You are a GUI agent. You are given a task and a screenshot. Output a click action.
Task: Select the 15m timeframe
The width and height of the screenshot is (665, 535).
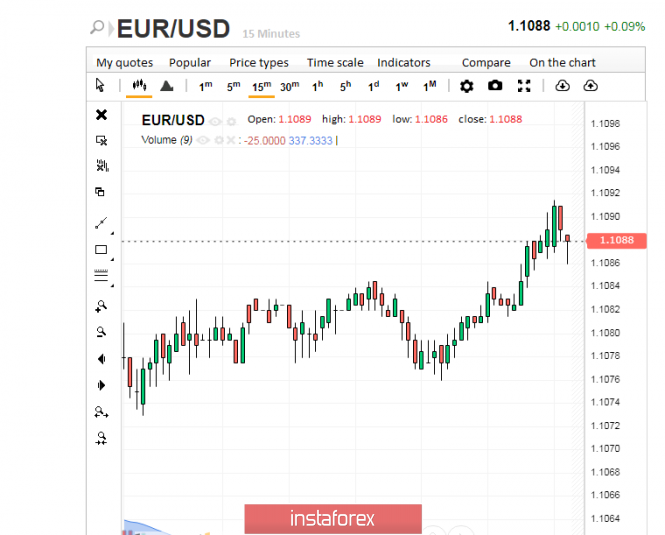261,86
